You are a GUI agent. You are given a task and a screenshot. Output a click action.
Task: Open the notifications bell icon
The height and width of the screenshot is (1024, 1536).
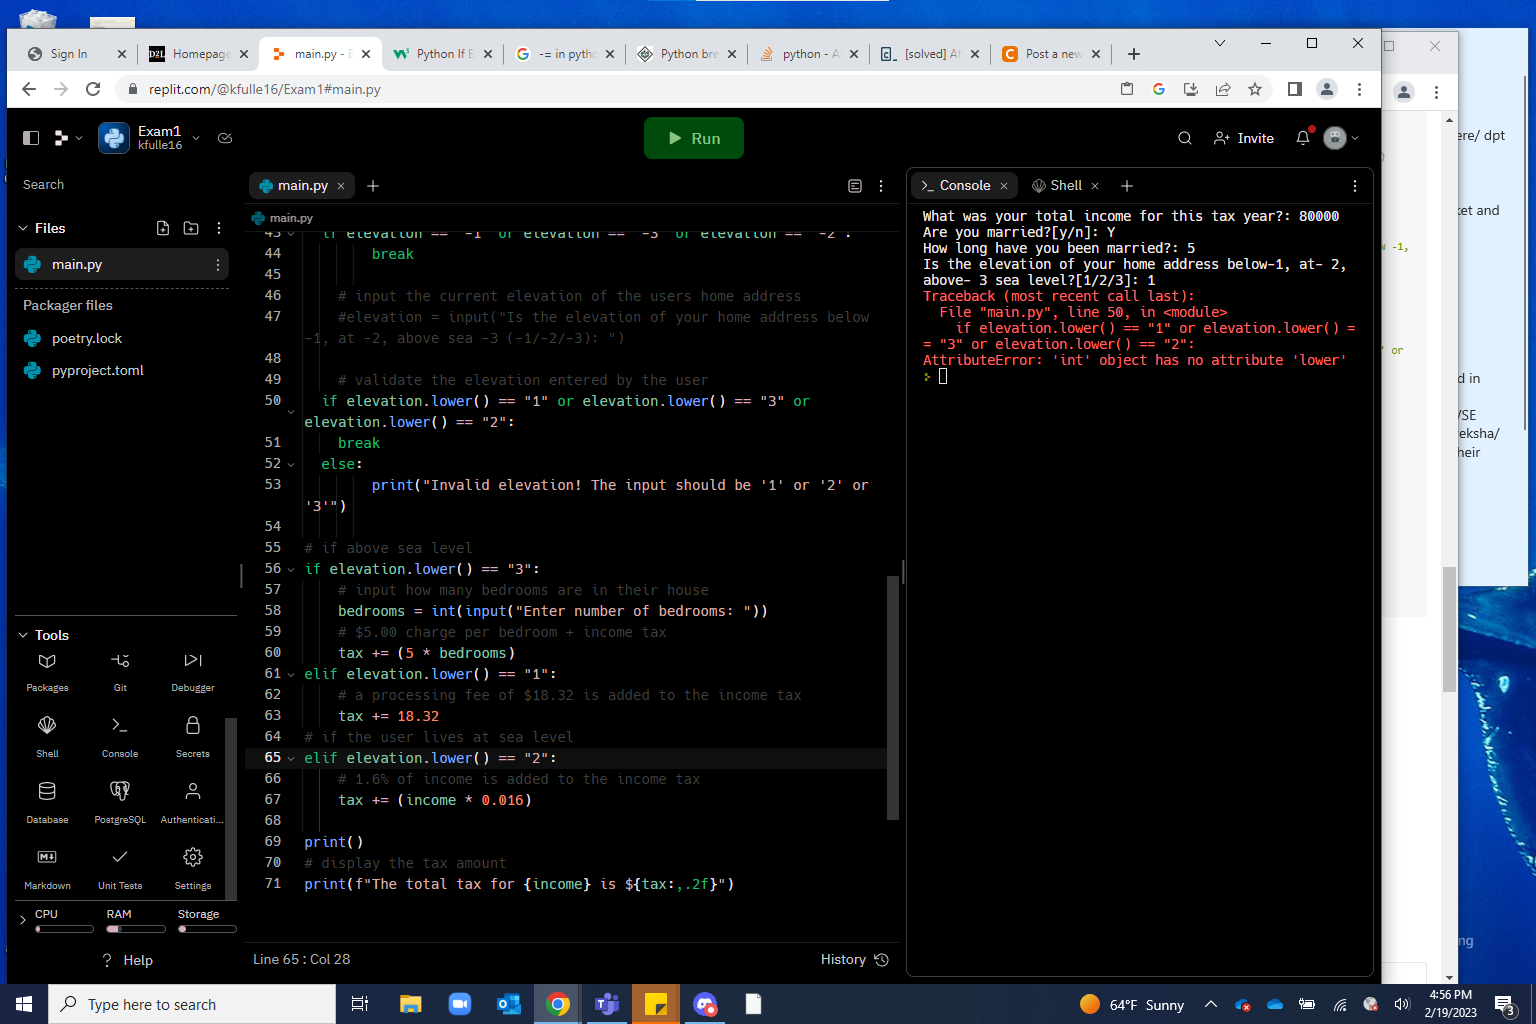1303,138
